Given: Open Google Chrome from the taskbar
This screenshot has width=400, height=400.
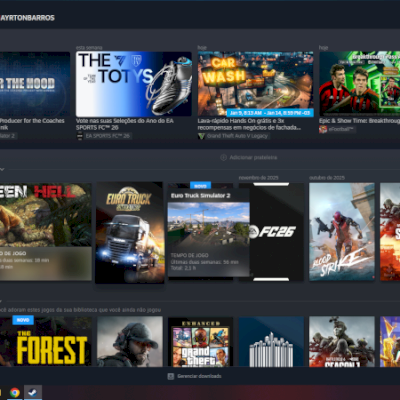Looking at the screenshot, I should (15, 393).
